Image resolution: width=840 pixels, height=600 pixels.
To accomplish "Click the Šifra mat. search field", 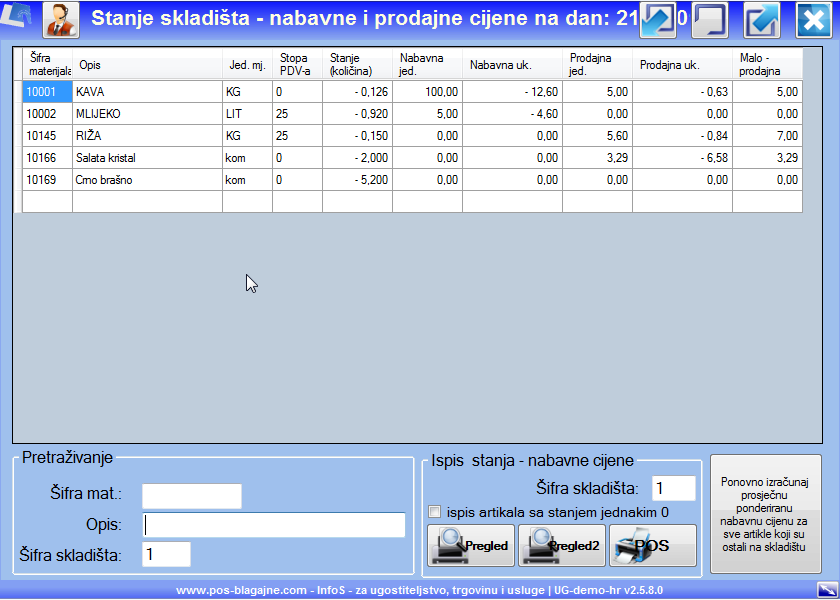I will [192, 496].
